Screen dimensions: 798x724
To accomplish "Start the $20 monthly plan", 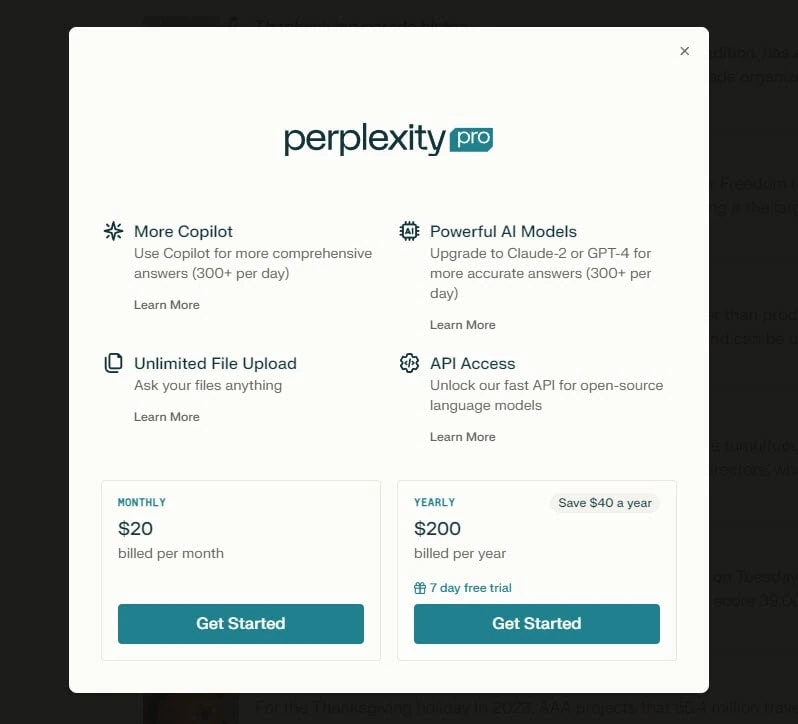I will click(241, 624).
